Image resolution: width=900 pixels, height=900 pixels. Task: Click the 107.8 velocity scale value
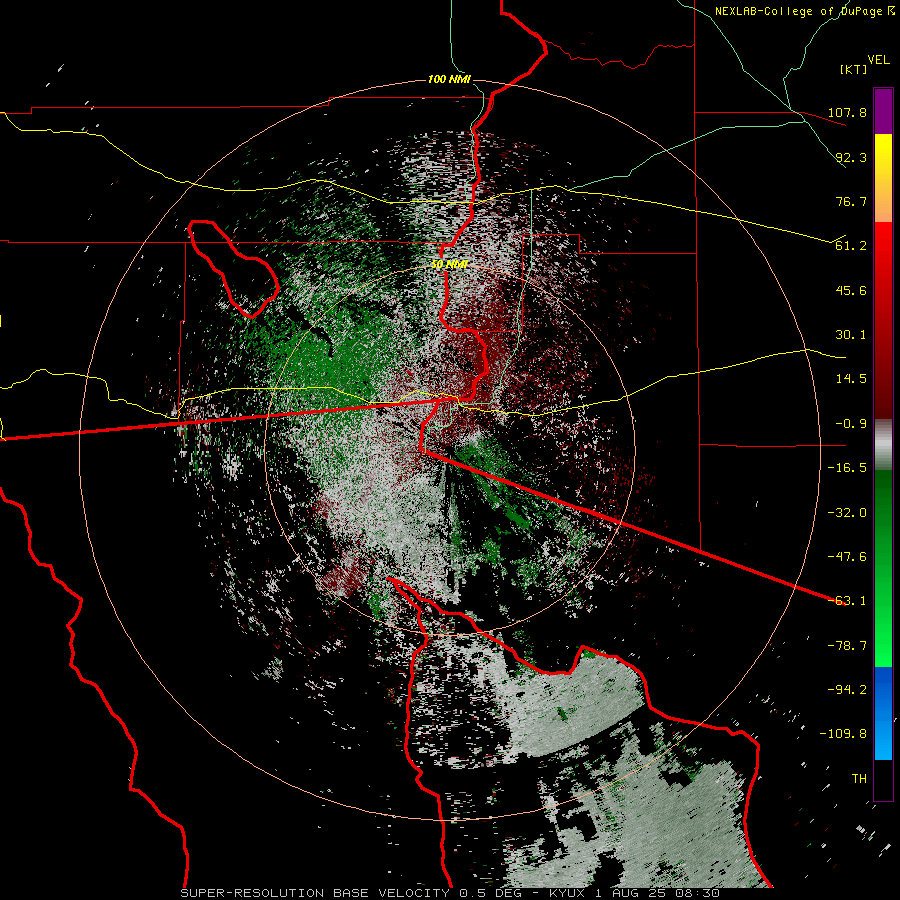pos(847,112)
